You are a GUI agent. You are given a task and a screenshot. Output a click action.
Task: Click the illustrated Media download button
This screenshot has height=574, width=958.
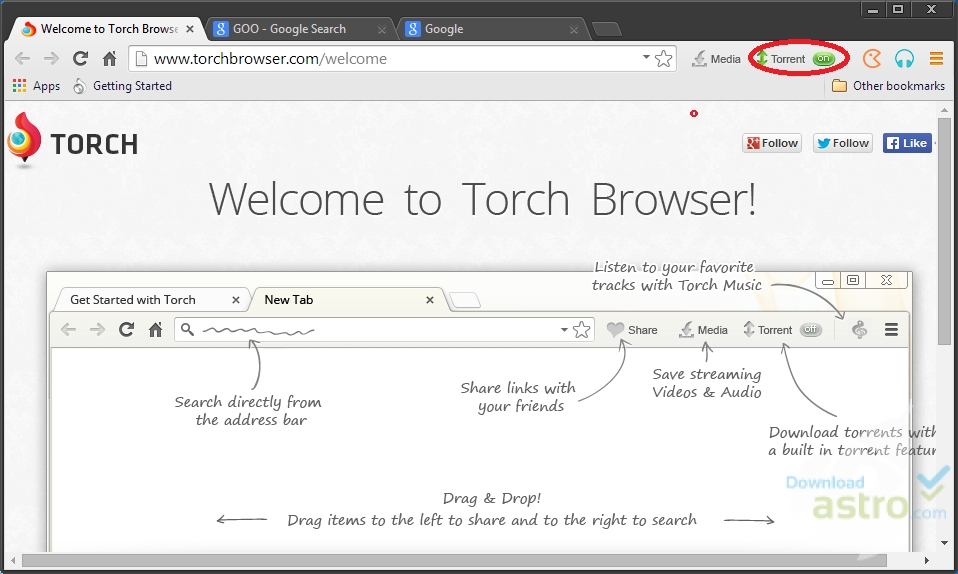703,330
